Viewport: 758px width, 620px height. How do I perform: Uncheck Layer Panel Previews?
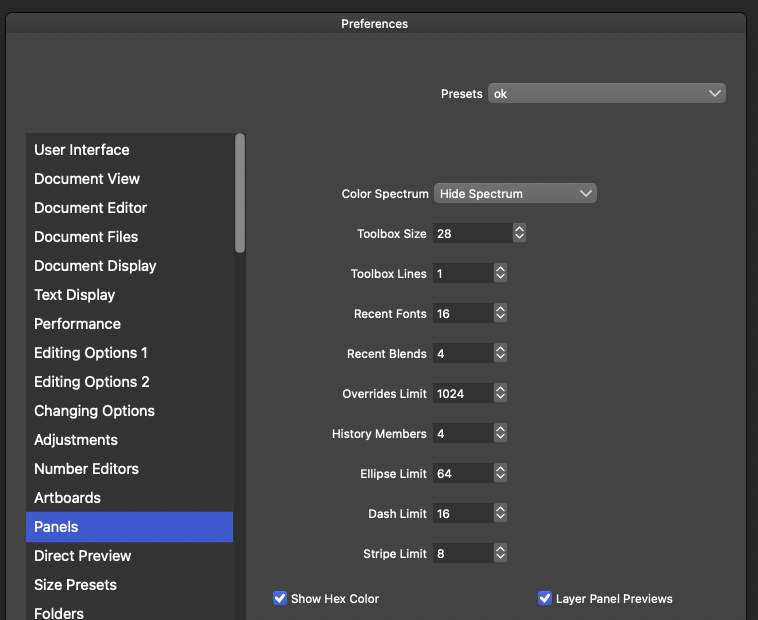(x=545, y=598)
